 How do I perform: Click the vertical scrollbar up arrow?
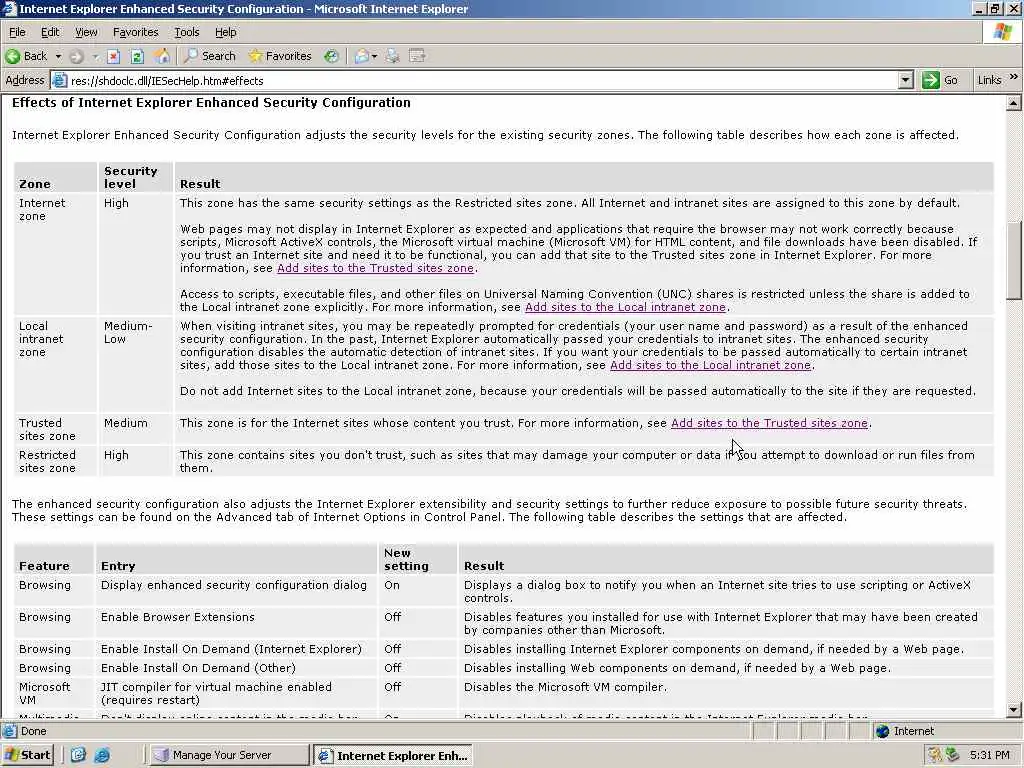pos(1014,103)
